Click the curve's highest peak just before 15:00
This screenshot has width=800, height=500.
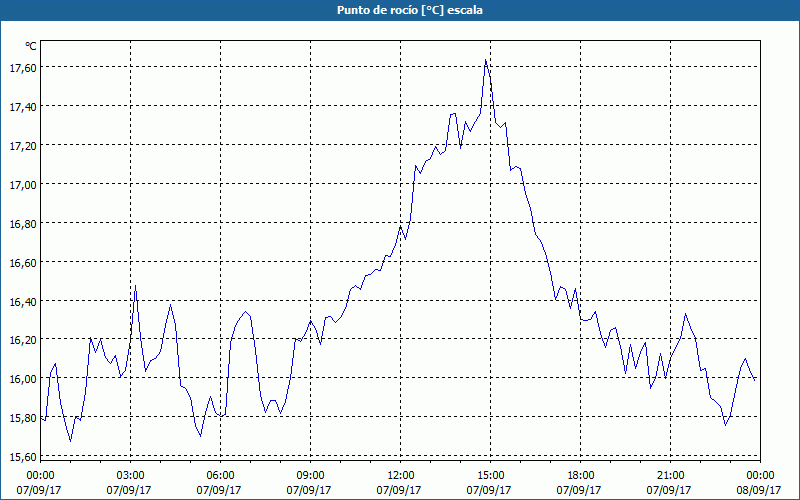485,60
